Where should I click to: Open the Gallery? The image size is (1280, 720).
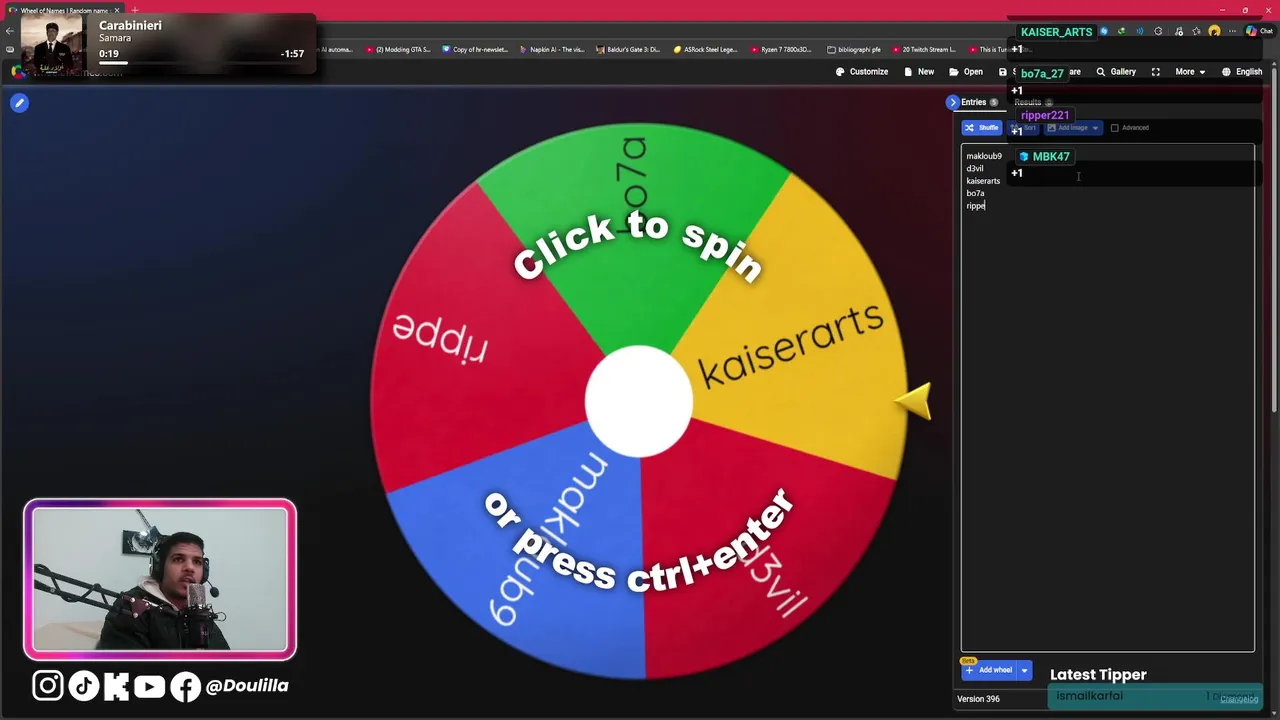(x=1116, y=72)
